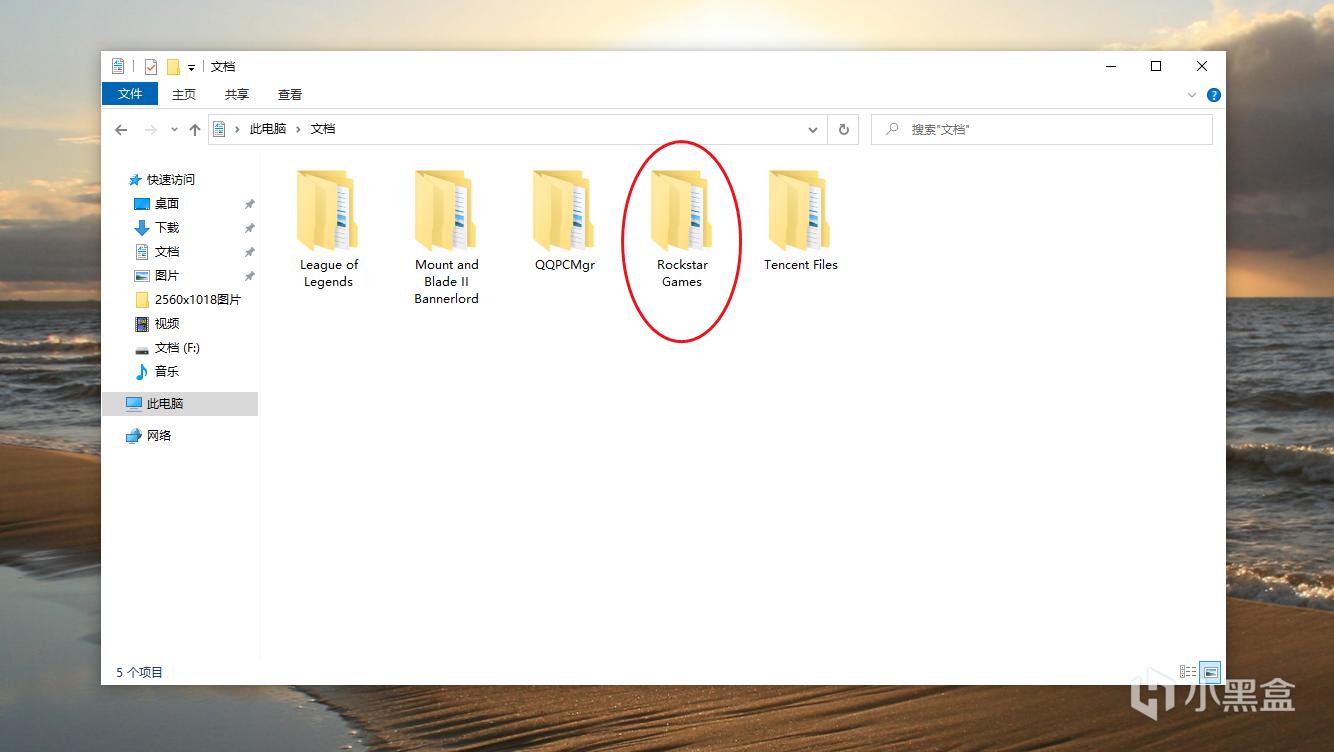Click 文档 in the address bar path
The height and width of the screenshot is (752, 1334).
(323, 129)
